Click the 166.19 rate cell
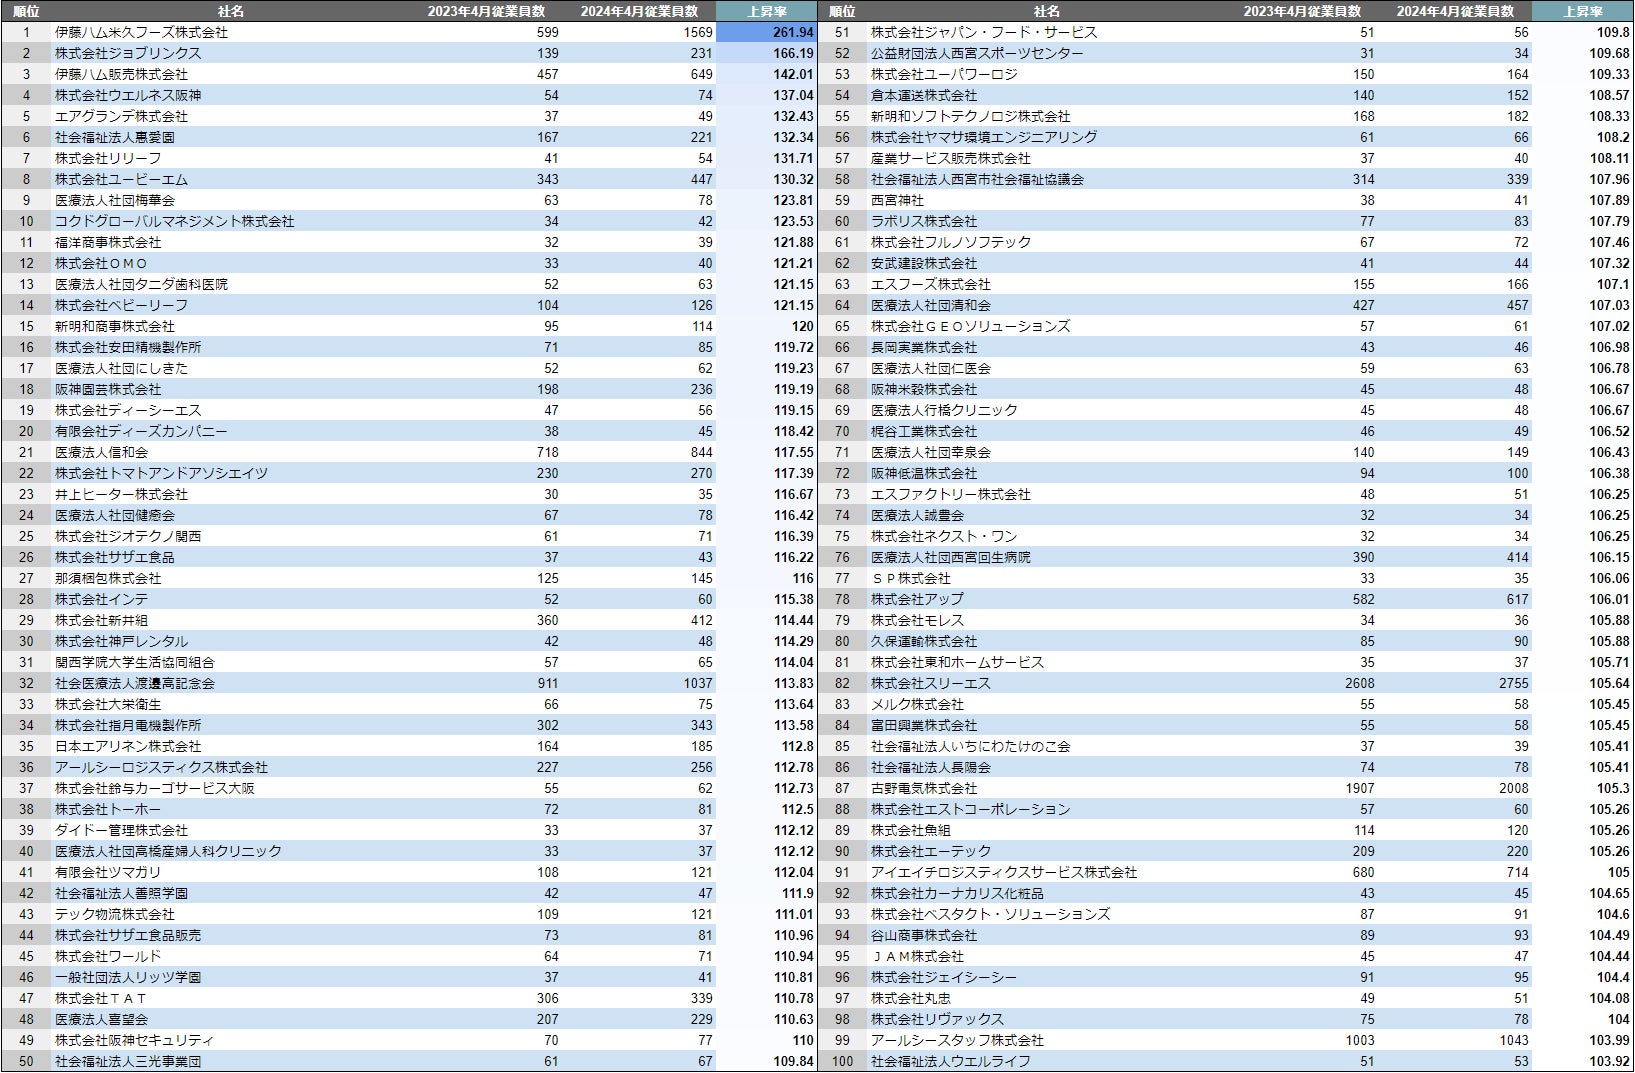 click(x=767, y=53)
